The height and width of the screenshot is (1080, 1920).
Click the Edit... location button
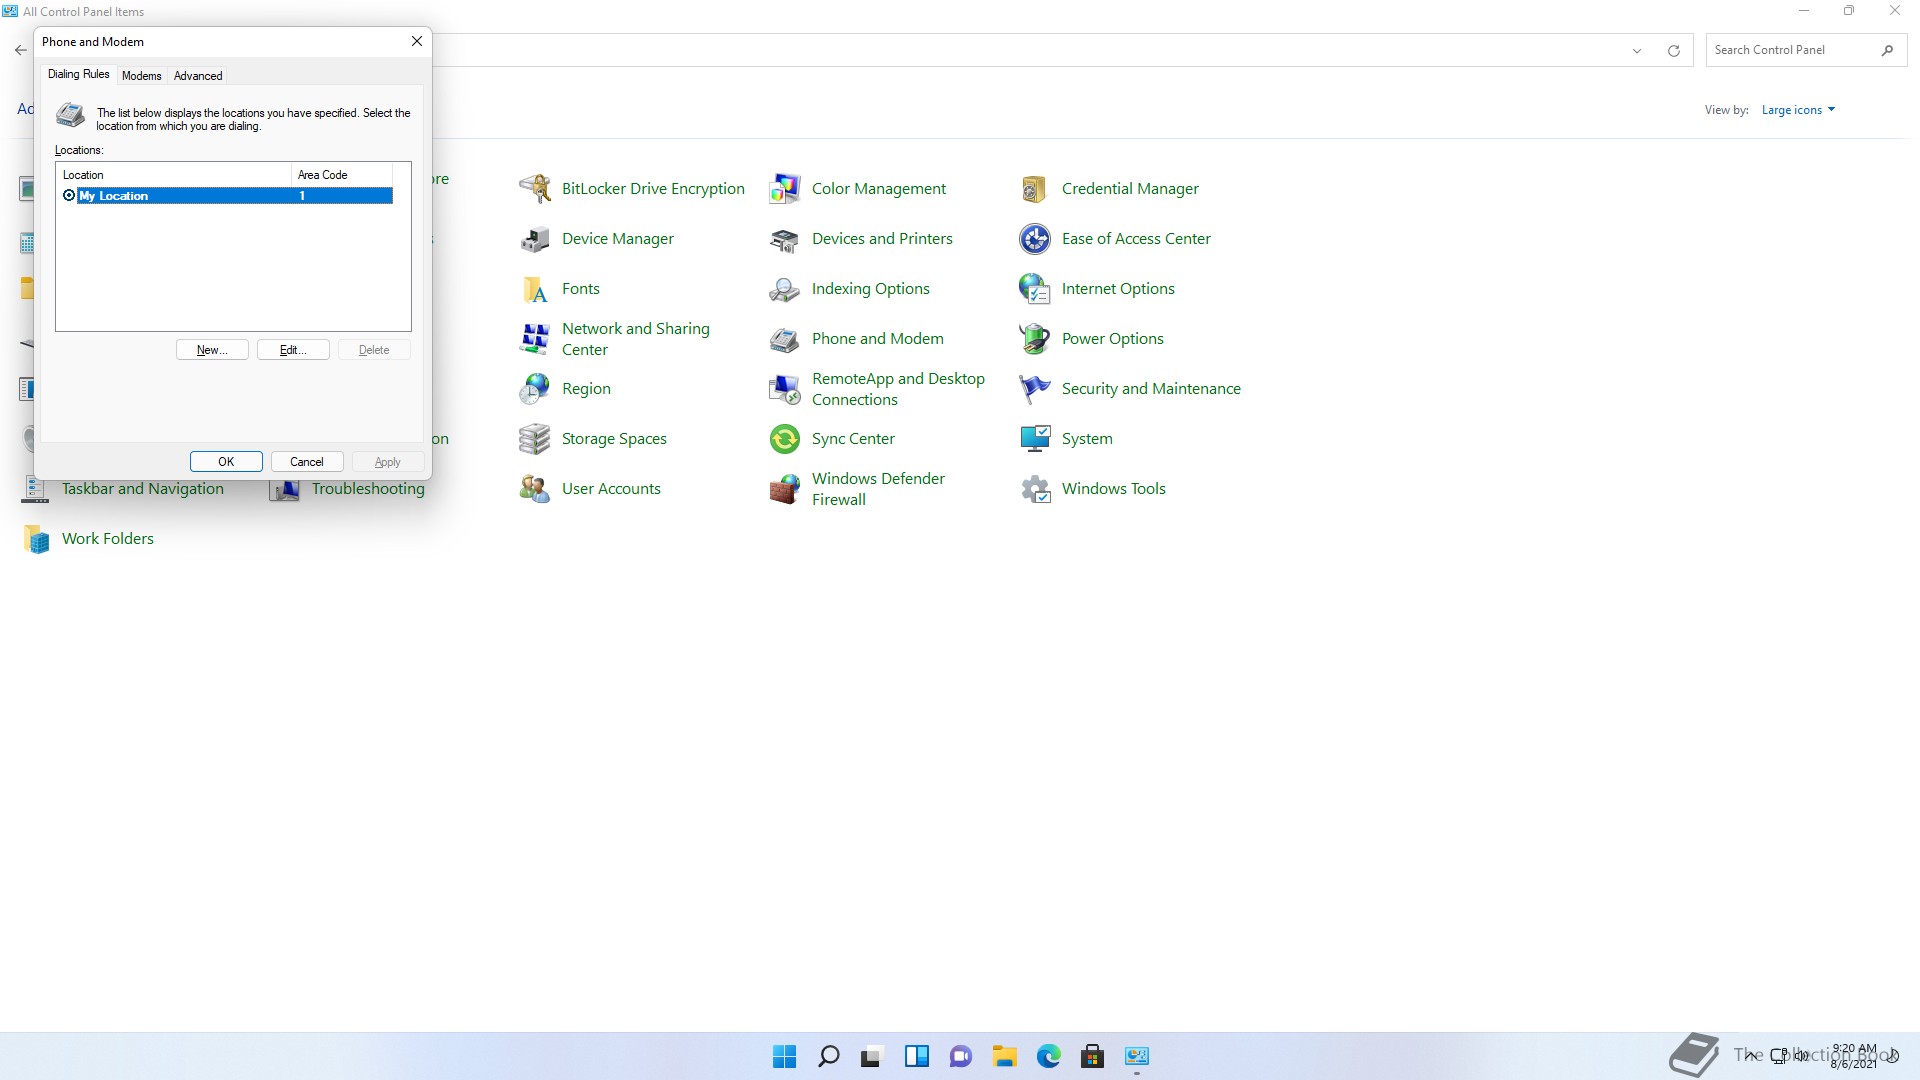coord(293,350)
